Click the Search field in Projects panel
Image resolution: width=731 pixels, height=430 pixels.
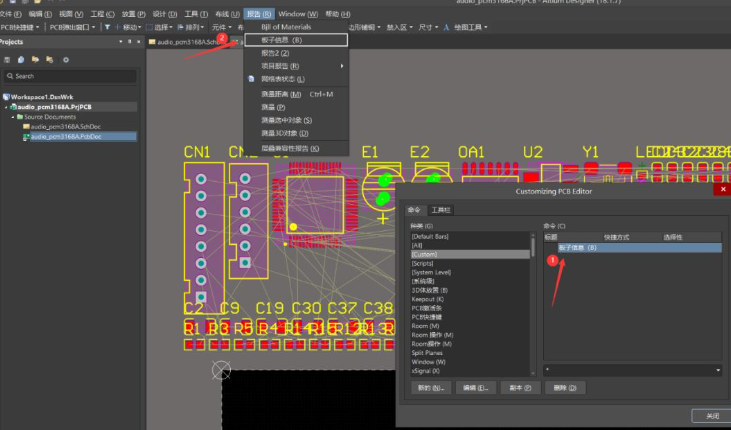coord(70,76)
